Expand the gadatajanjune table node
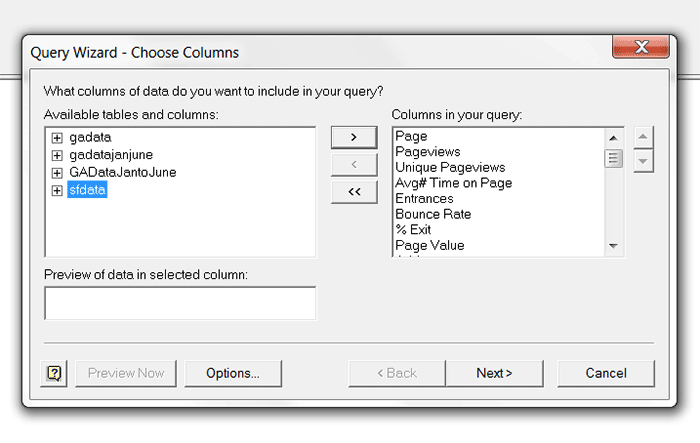Image resolution: width=700 pixels, height=443 pixels. click(x=57, y=155)
